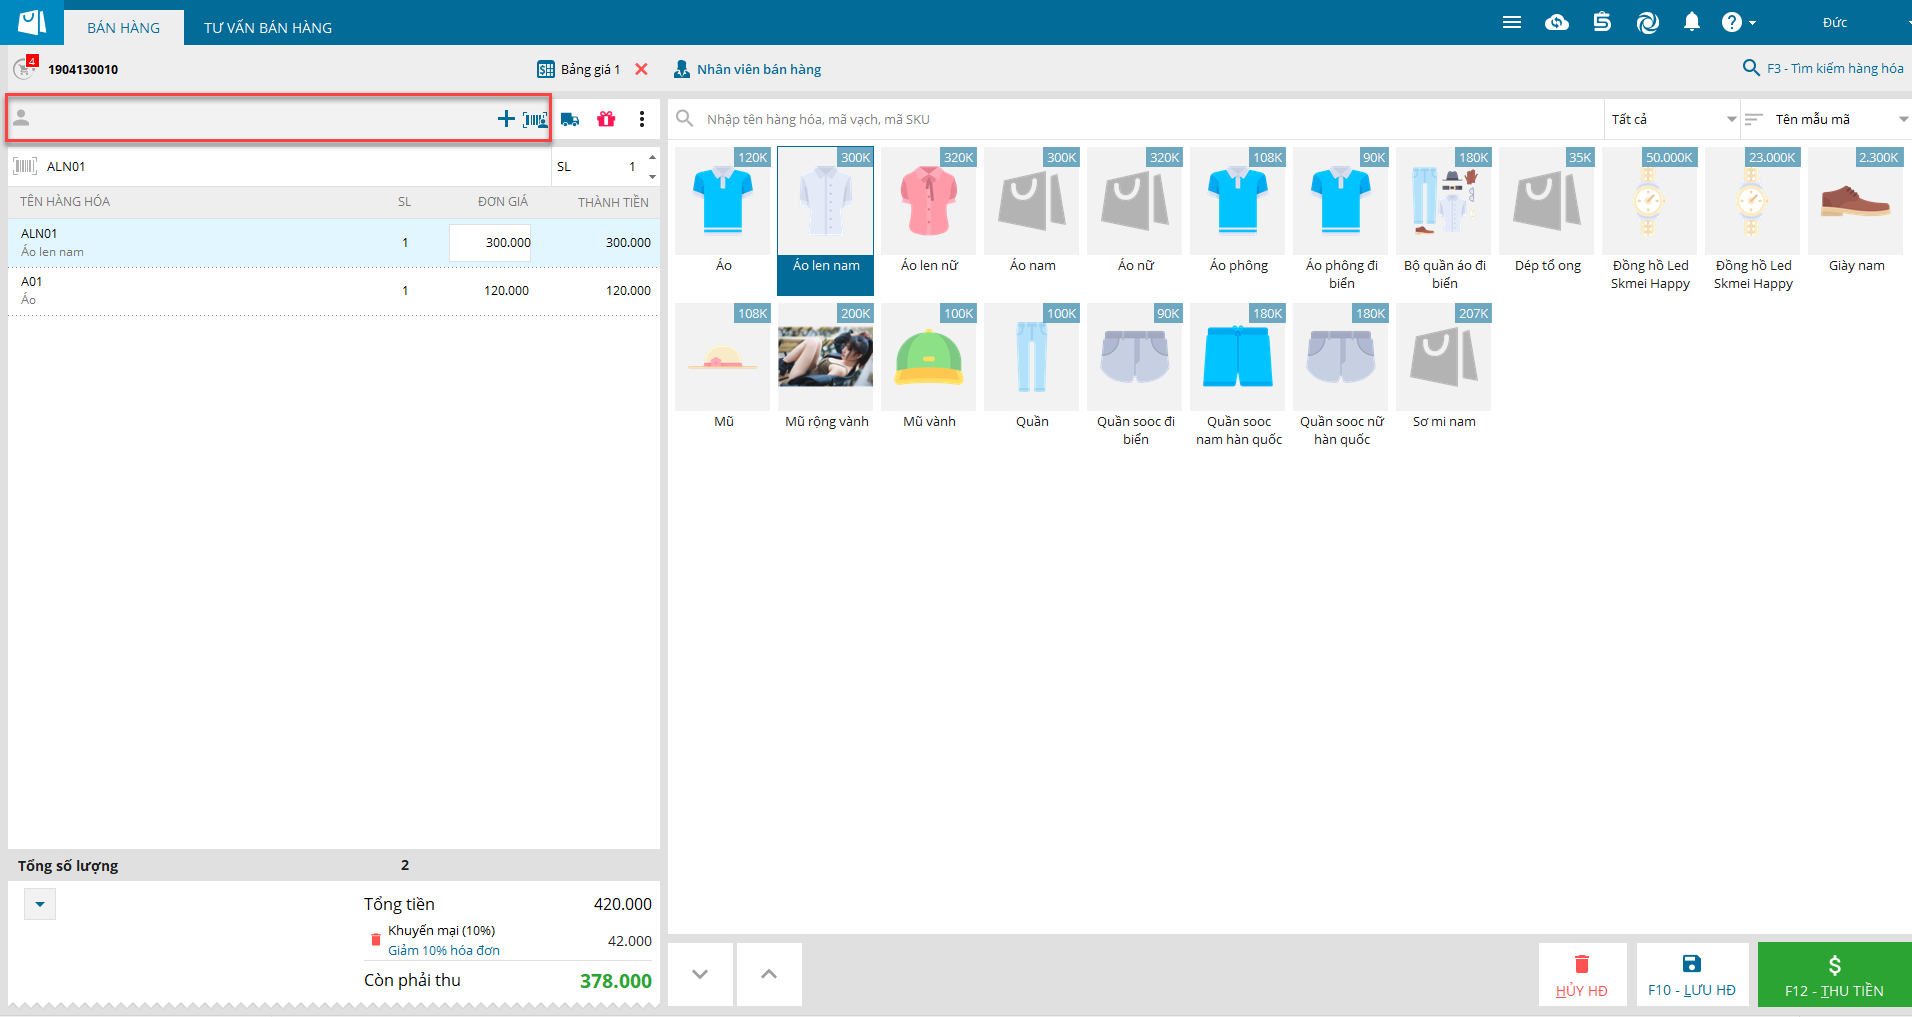Click the app logo in top-left corner
1912x1017 pixels.
(32, 22)
